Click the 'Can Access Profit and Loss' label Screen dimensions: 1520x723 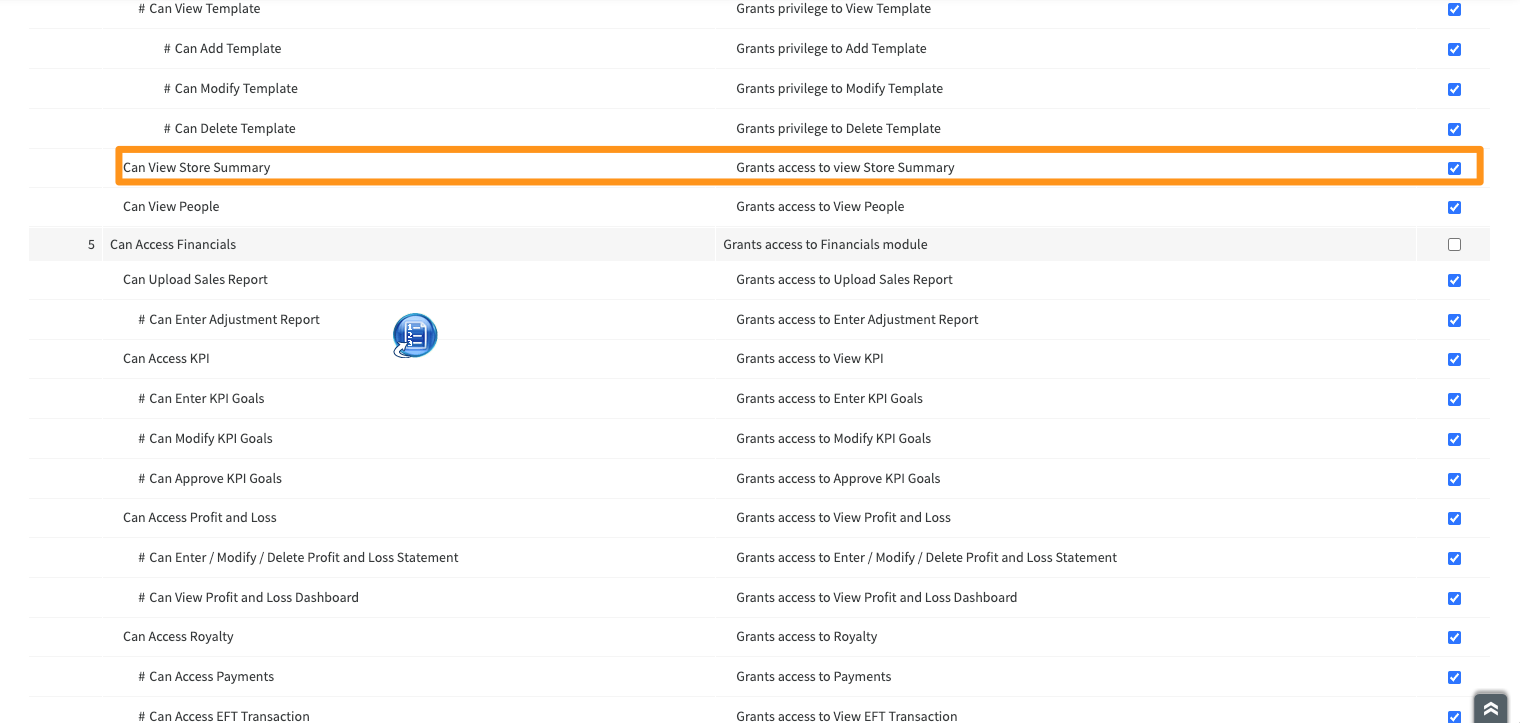click(x=200, y=517)
